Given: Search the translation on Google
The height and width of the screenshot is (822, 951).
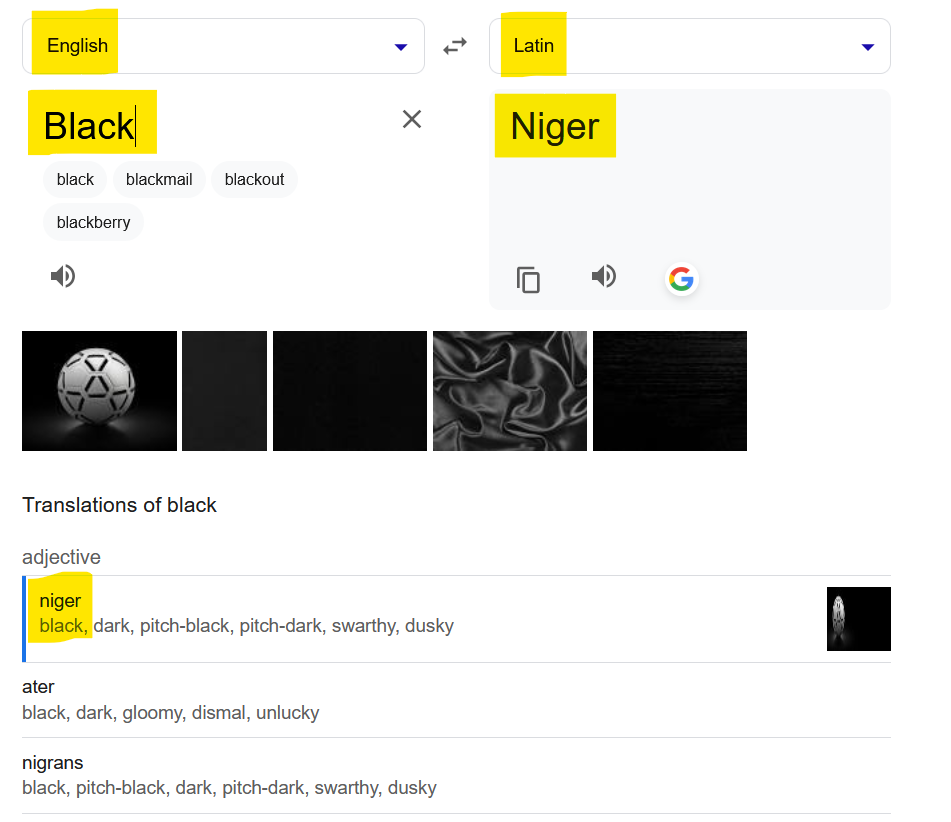Looking at the screenshot, I should click(x=681, y=279).
